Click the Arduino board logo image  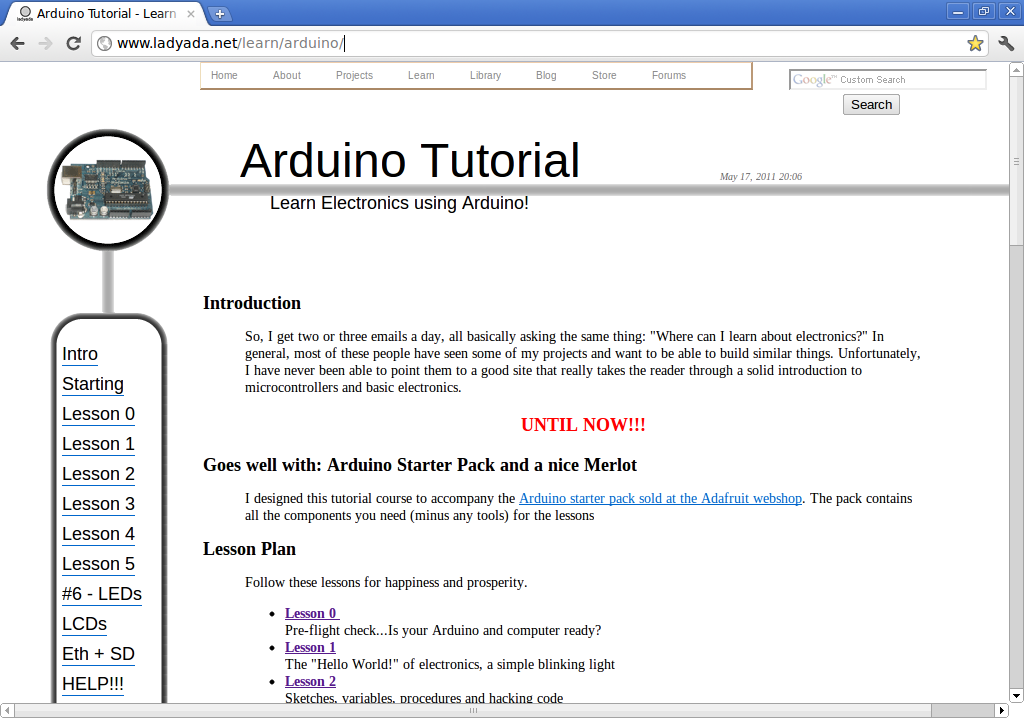tap(108, 189)
